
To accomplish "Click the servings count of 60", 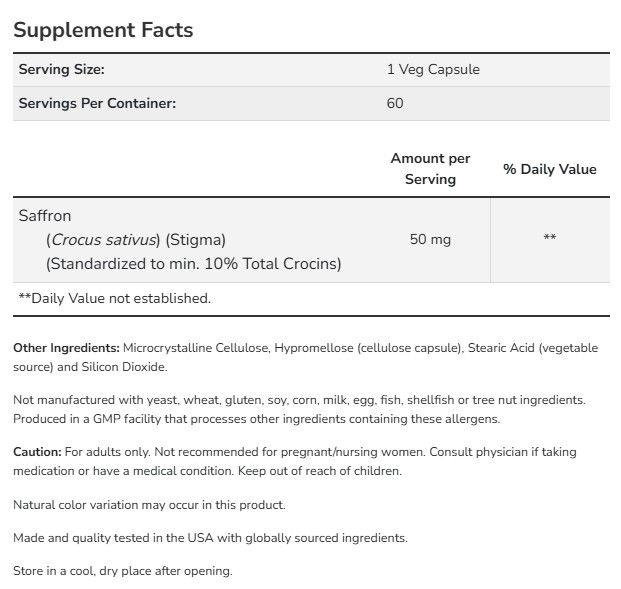I will tap(395, 103).
